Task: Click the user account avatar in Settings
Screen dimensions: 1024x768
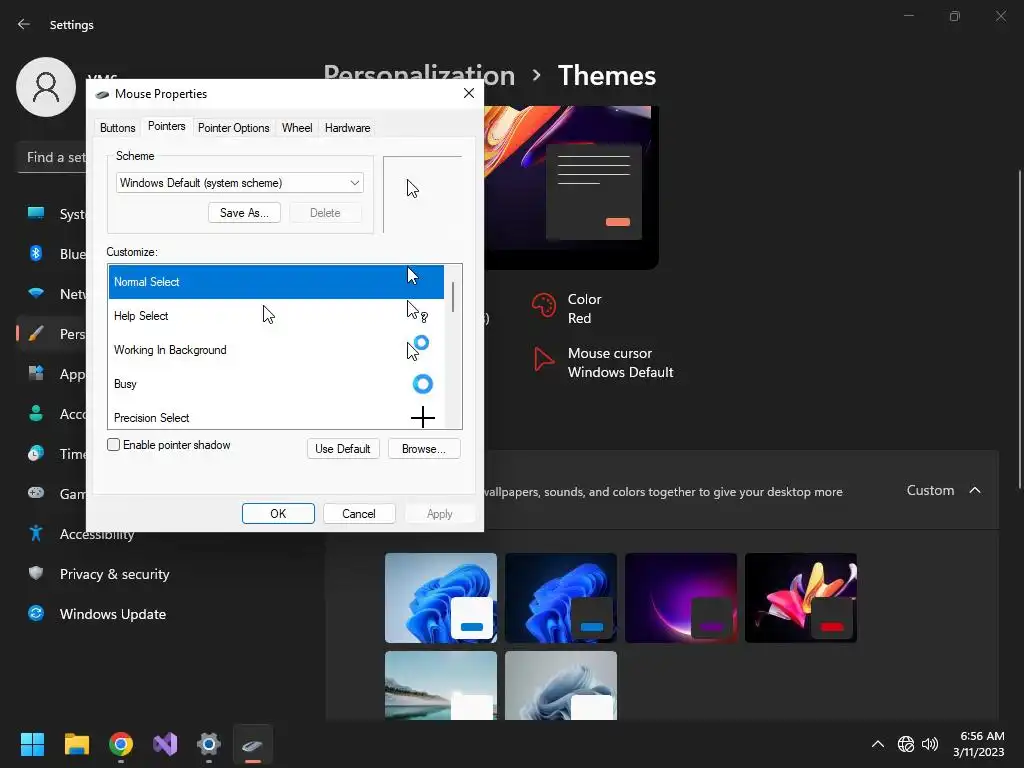Action: coord(46,87)
